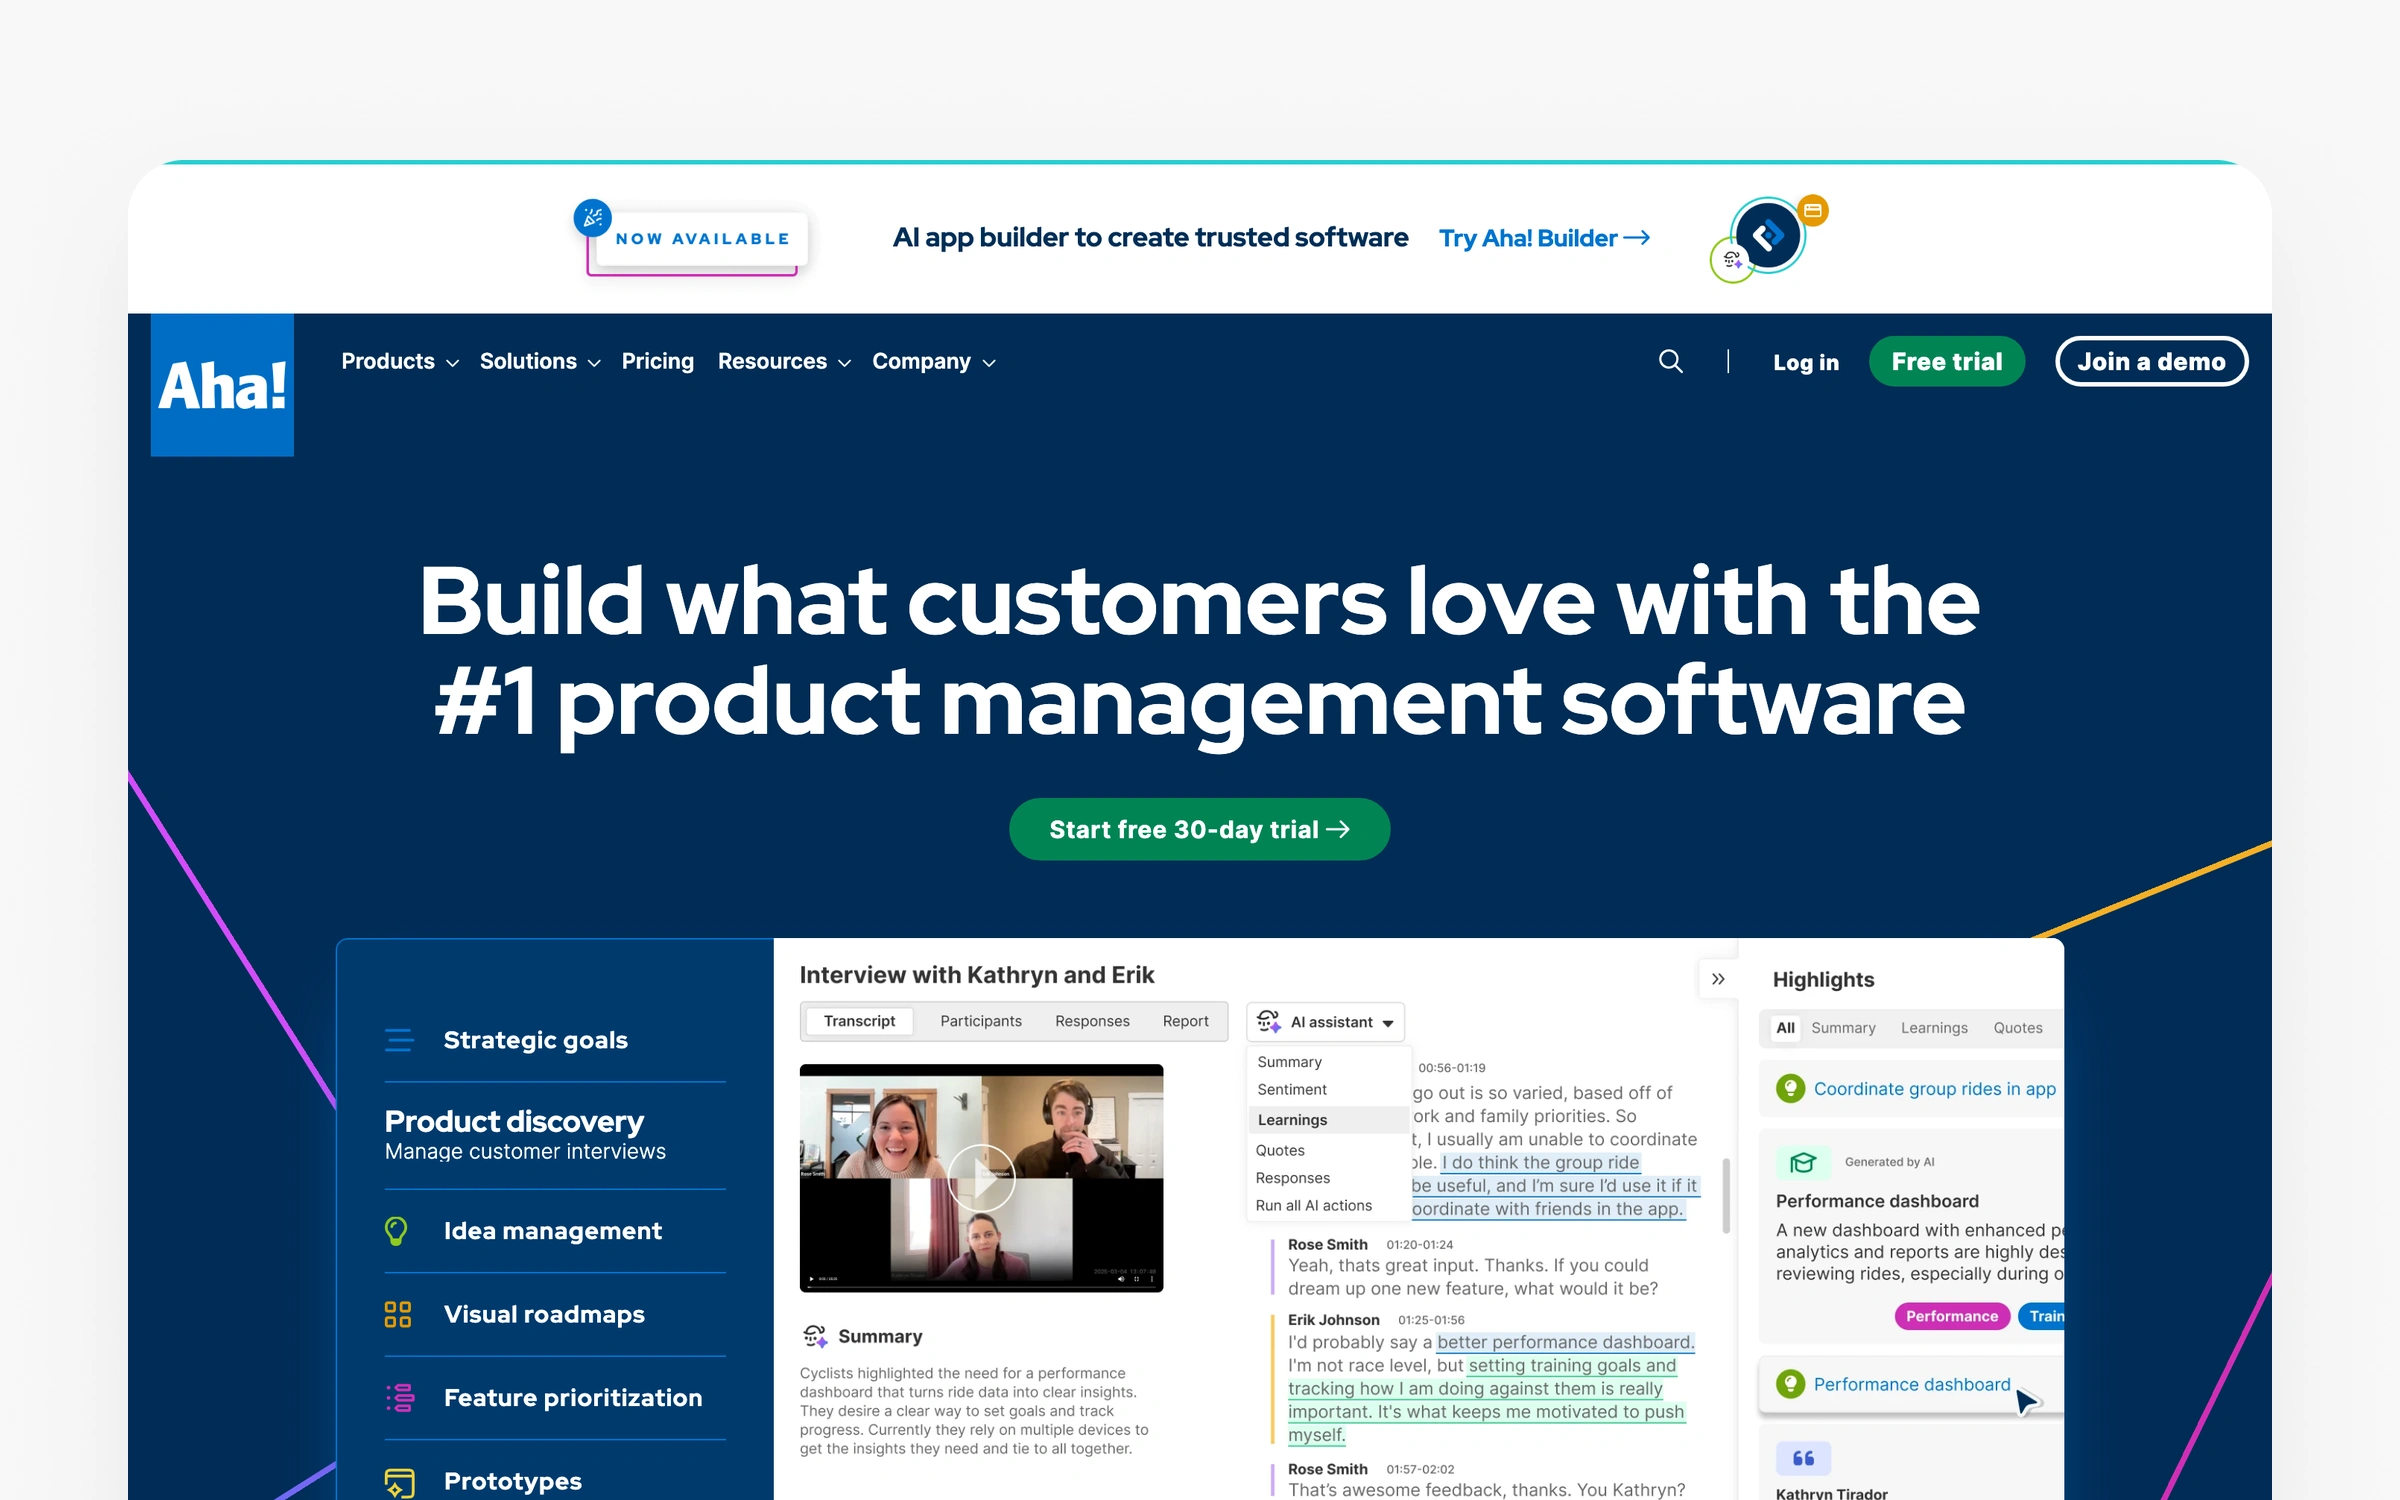Click the Aha! Builder round icon in banner
Image resolution: width=2400 pixels, height=1500 pixels.
click(x=1768, y=236)
